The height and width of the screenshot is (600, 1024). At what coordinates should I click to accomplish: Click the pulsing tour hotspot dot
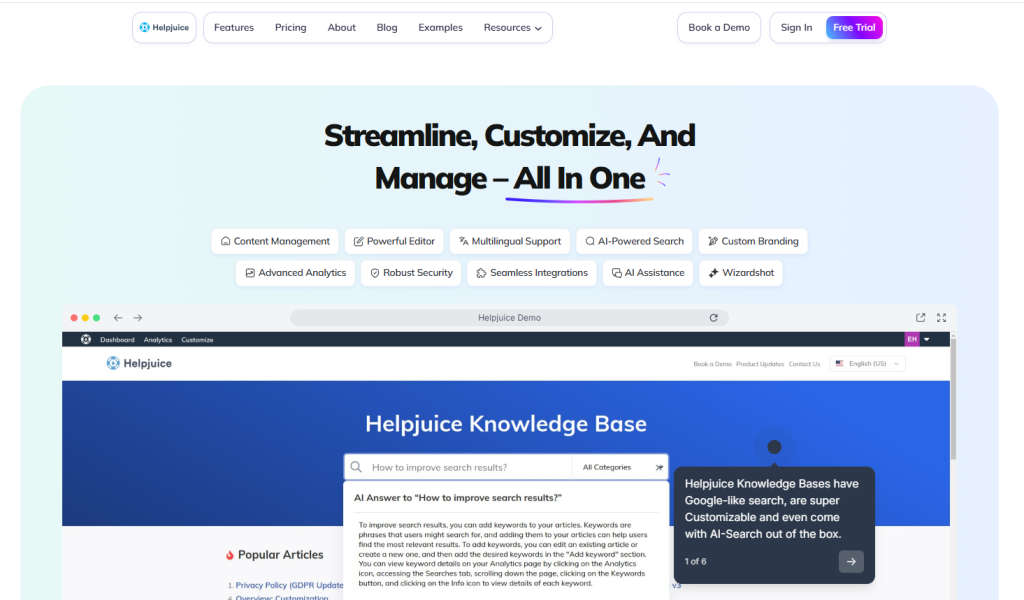coord(775,447)
